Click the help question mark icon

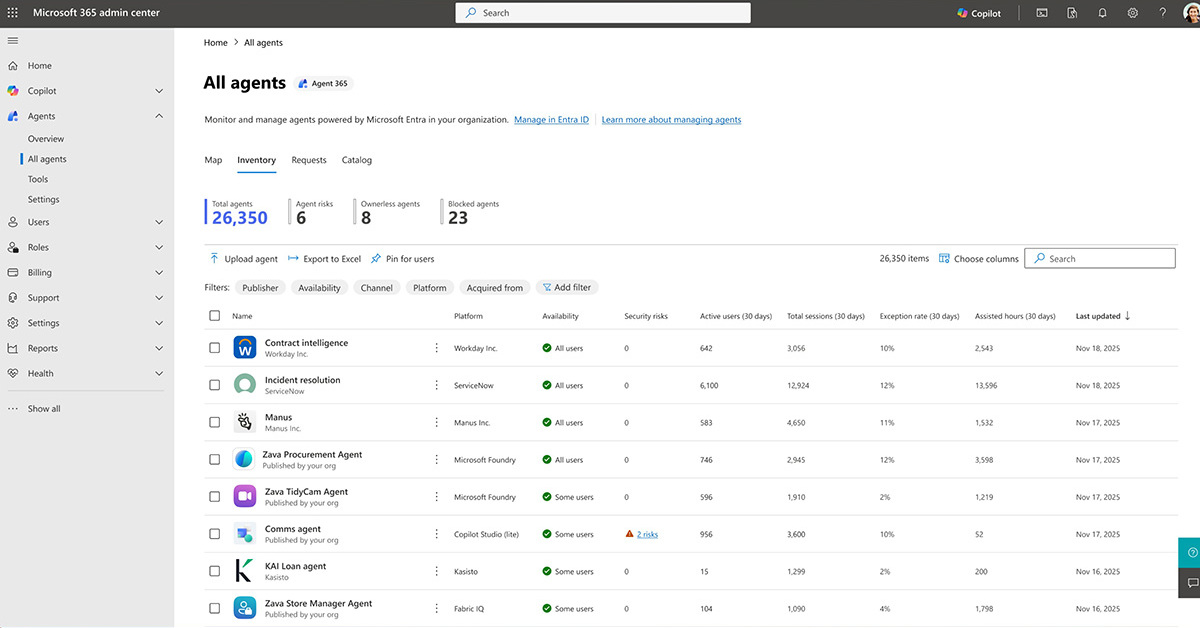[x=1162, y=13]
